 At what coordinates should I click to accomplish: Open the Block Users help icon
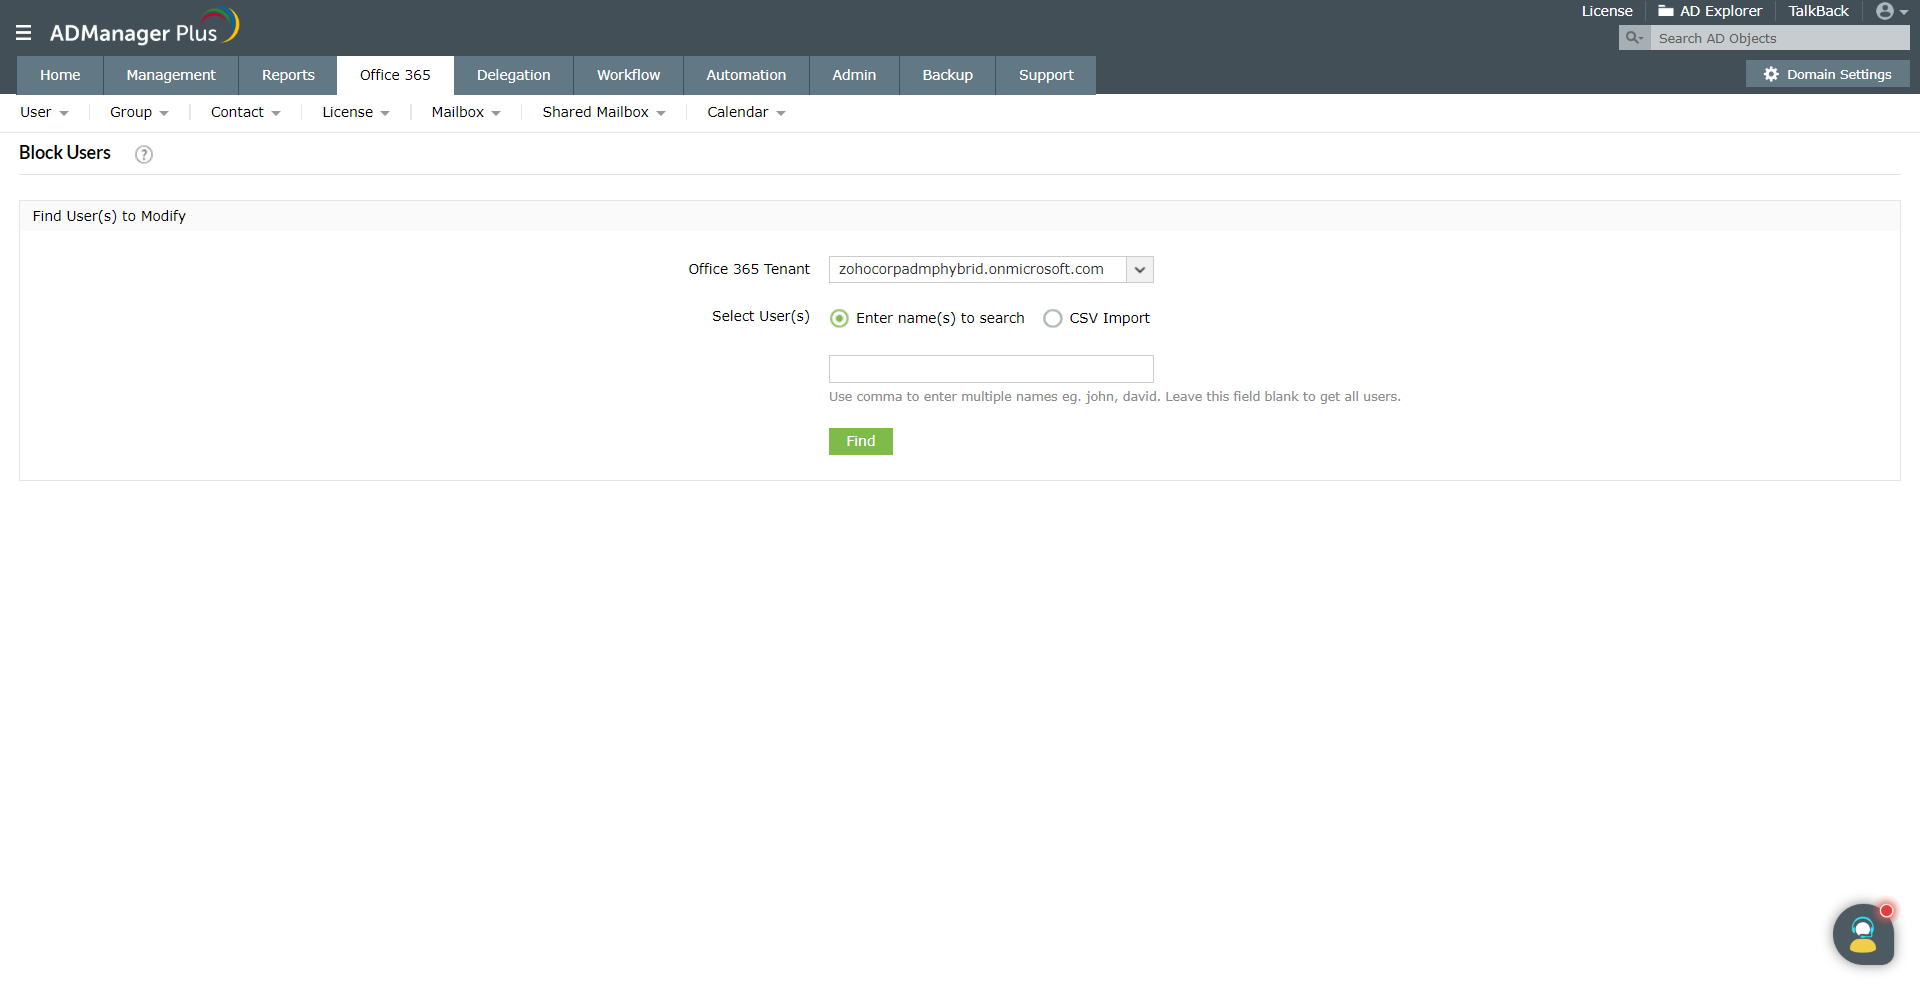tap(144, 154)
